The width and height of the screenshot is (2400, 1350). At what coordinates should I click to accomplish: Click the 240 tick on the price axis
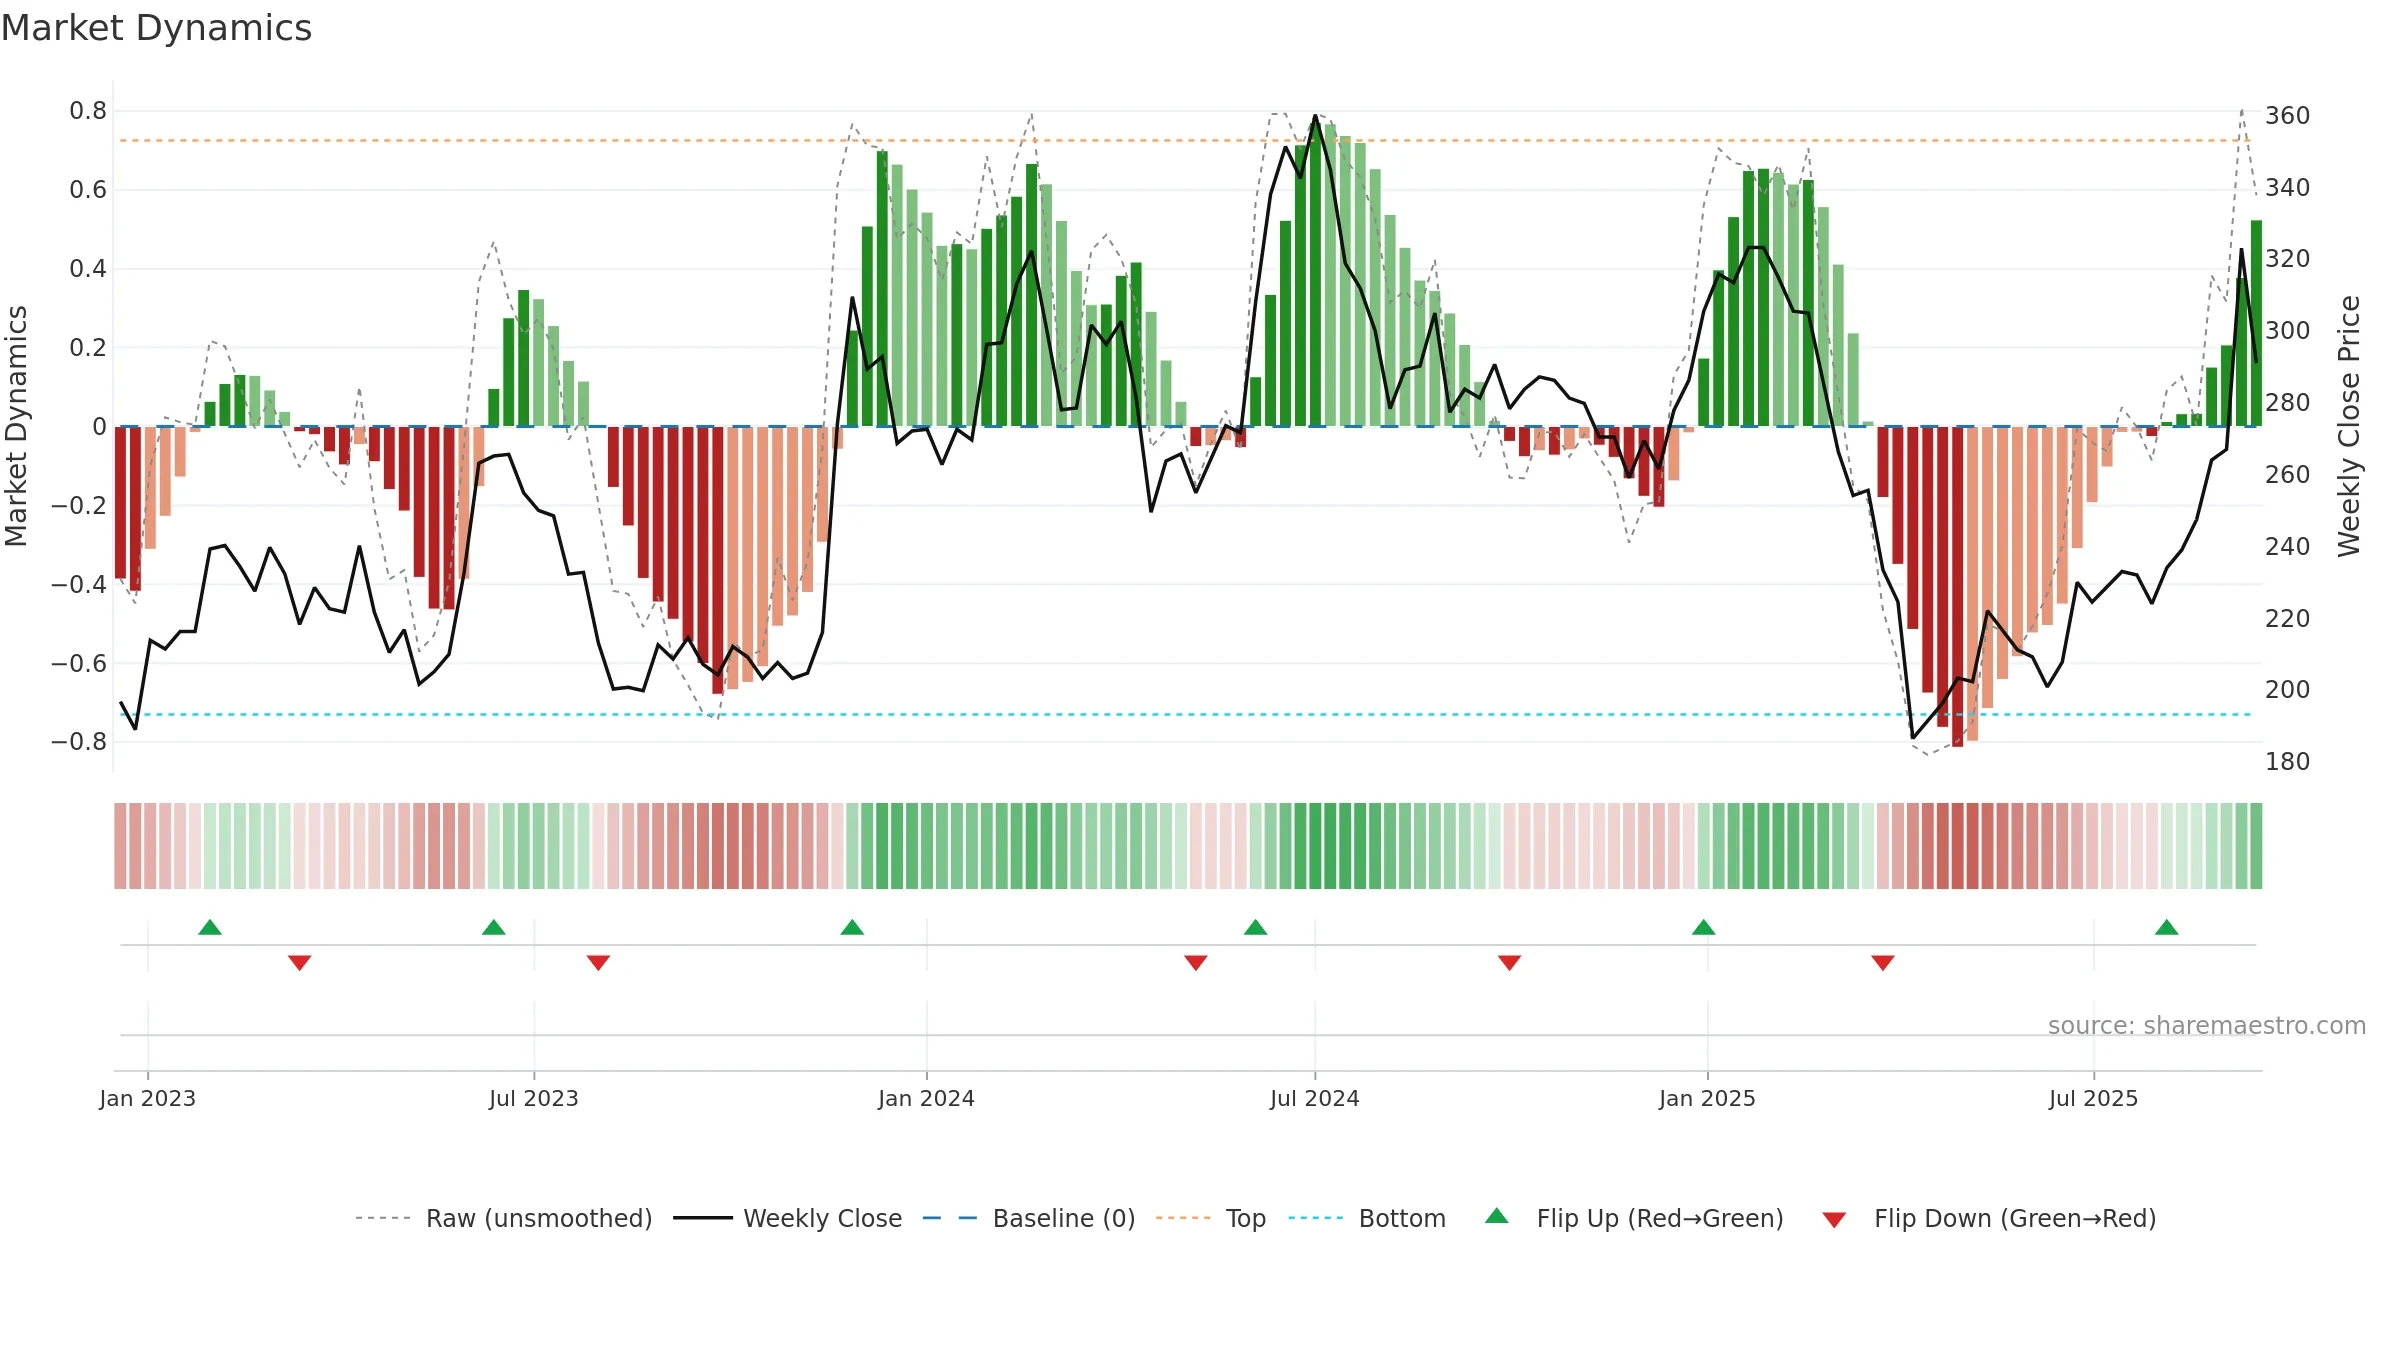[x=2288, y=547]
